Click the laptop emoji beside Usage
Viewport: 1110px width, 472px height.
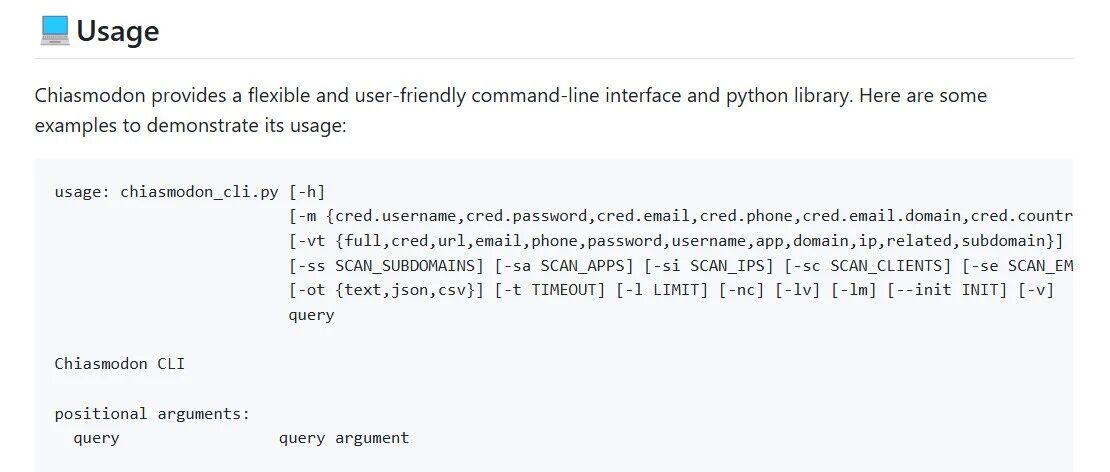[55, 32]
